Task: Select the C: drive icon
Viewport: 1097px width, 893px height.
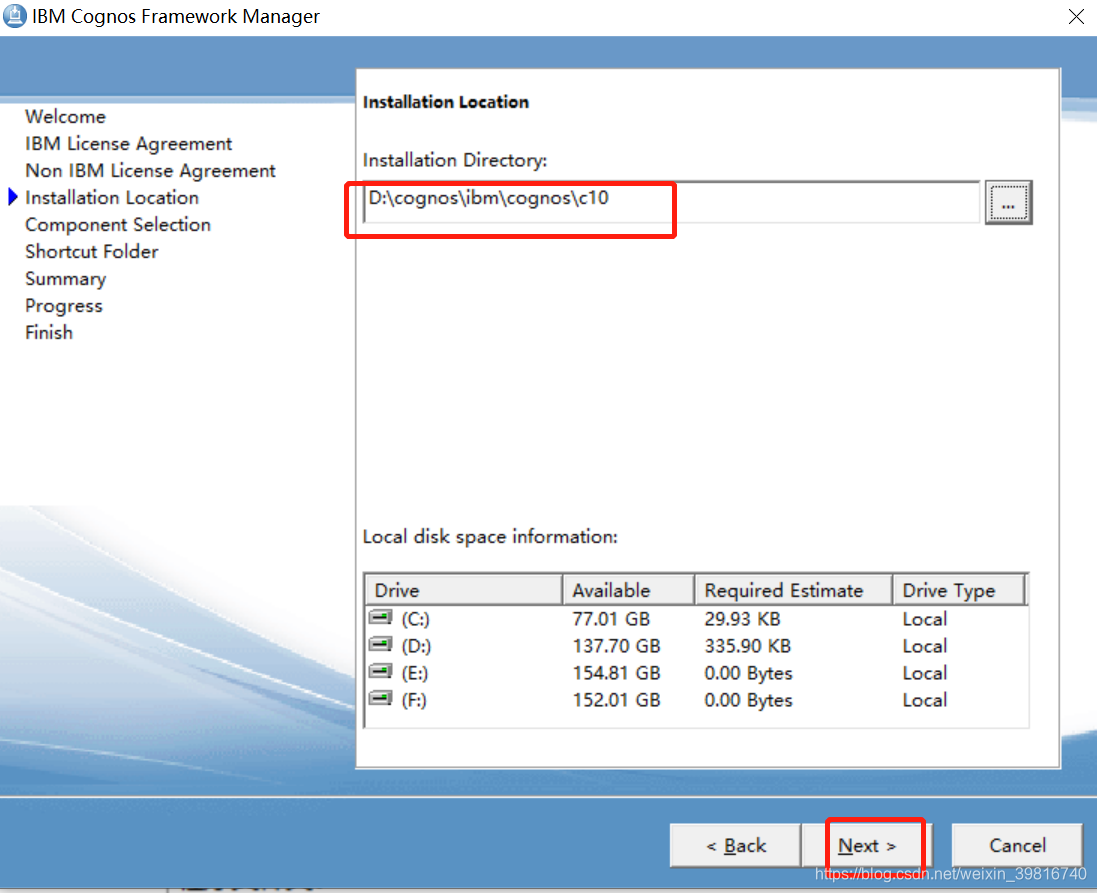Action: [x=381, y=617]
